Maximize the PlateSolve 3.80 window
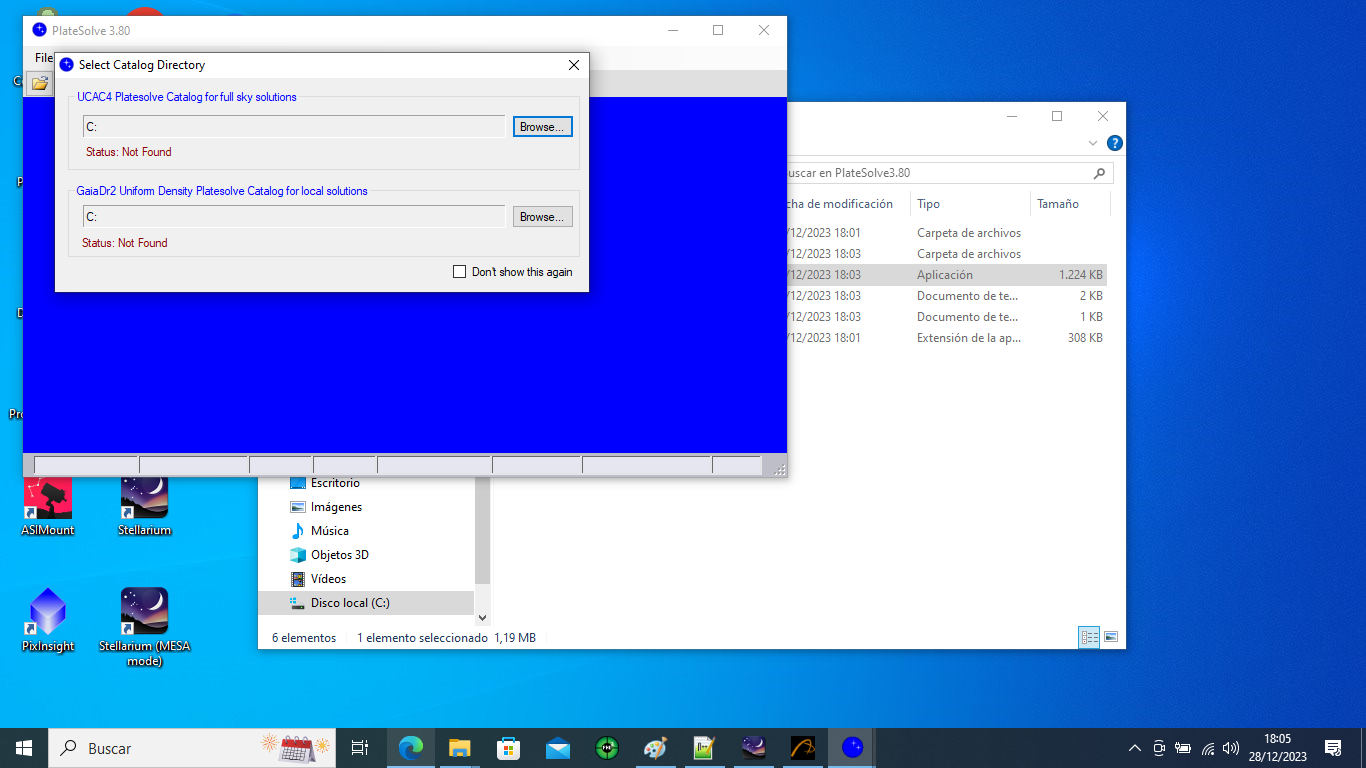This screenshot has width=1366, height=768. click(x=718, y=30)
